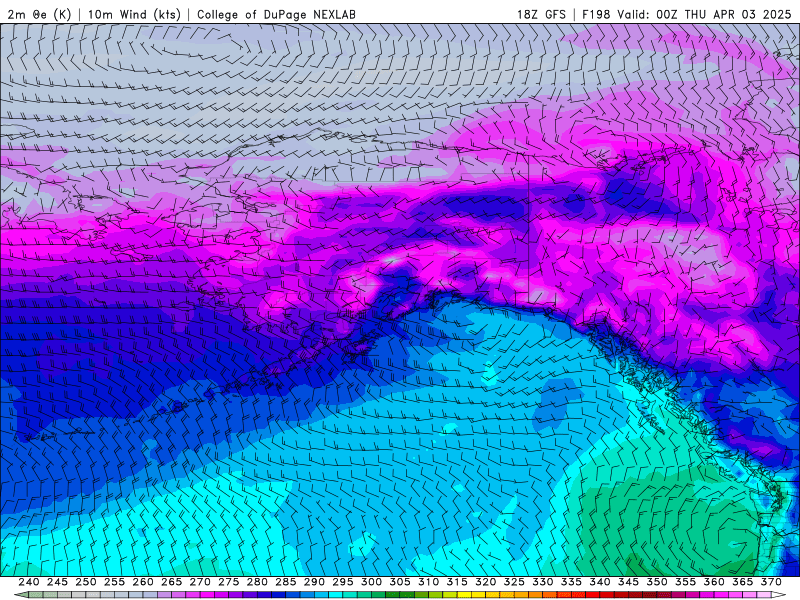The image size is (800, 600).
Task: Click the 250 value on the color scale
Action: pyautogui.click(x=86, y=582)
